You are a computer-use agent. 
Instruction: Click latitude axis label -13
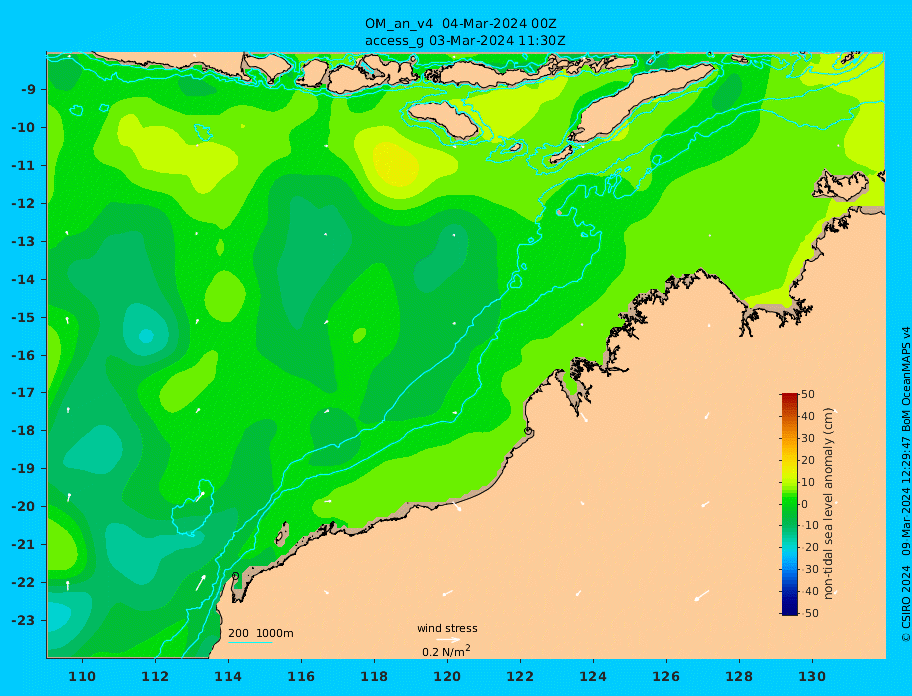point(23,241)
